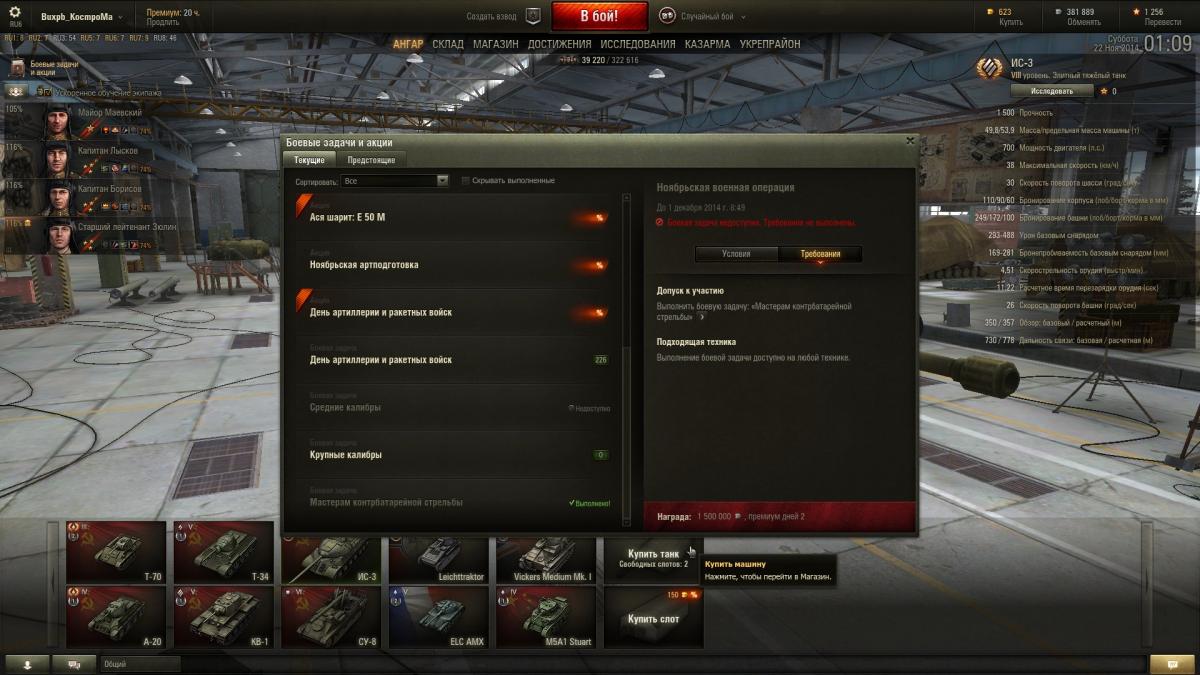Click the random battle mode icon
This screenshot has width=1200, height=675.
(x=667, y=16)
